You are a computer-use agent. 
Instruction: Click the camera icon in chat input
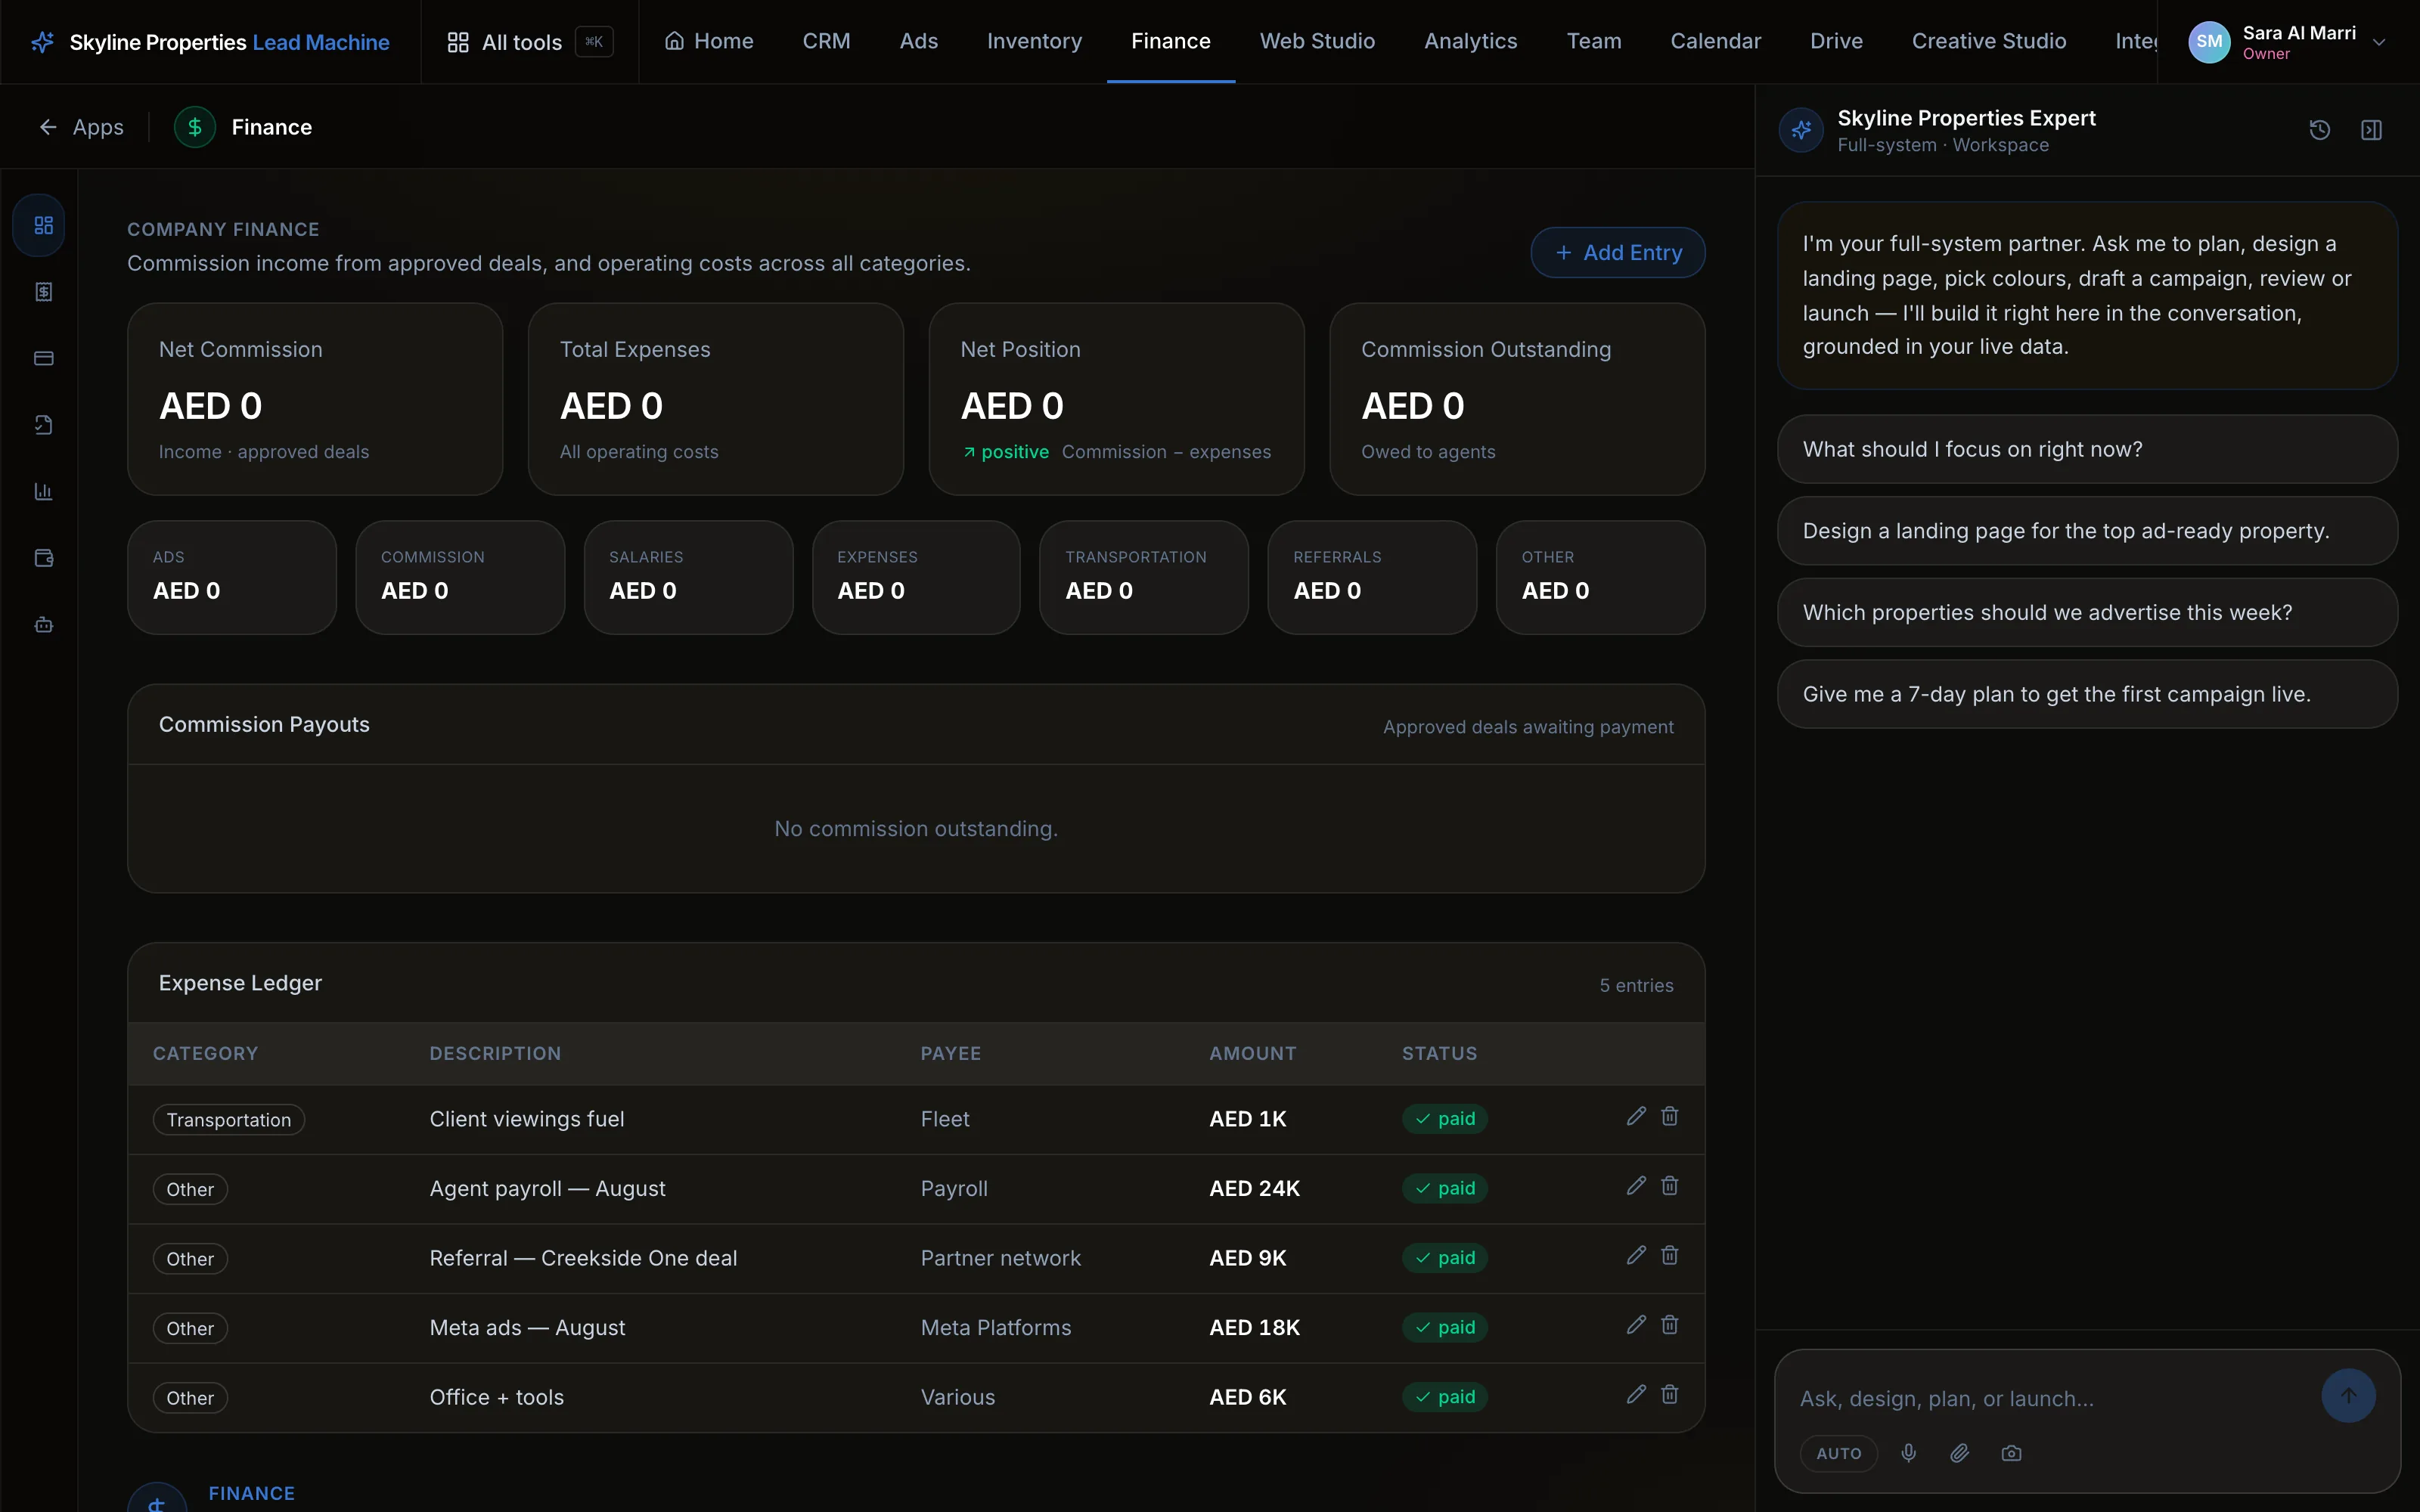(x=2011, y=1453)
